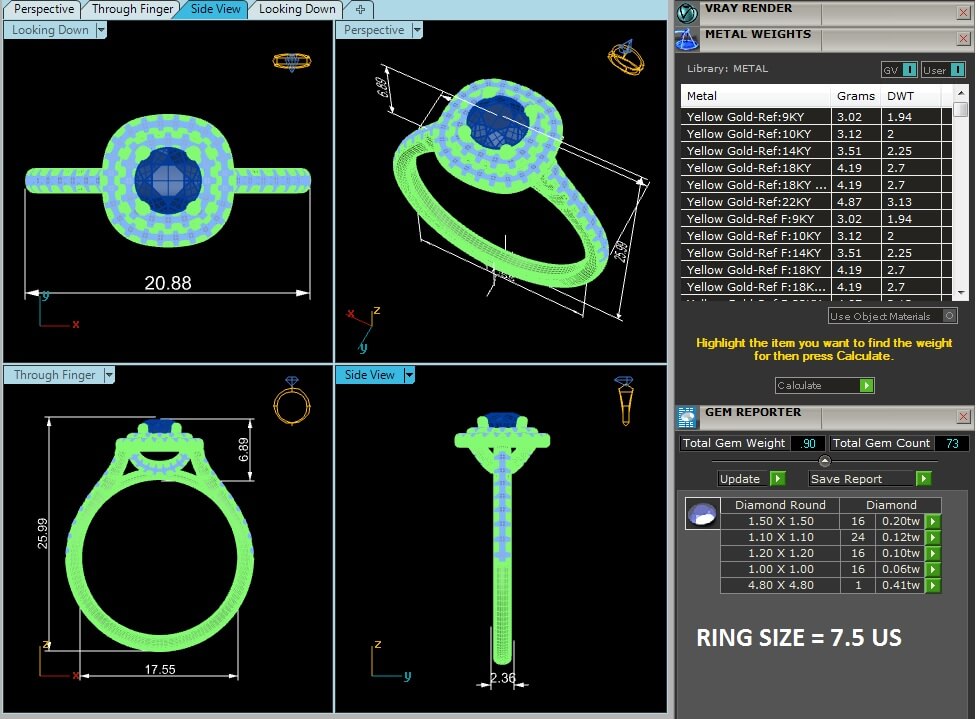Open the Through Finger viewport dropdown
977x719 pixels.
coord(109,375)
